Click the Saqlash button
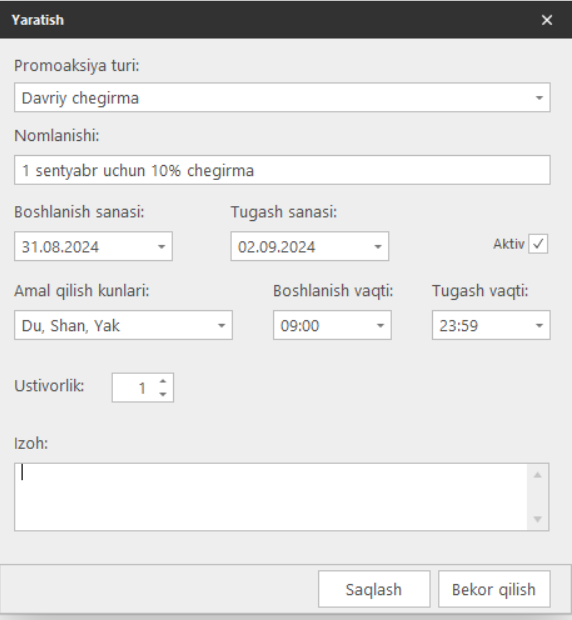 pyautogui.click(x=374, y=589)
